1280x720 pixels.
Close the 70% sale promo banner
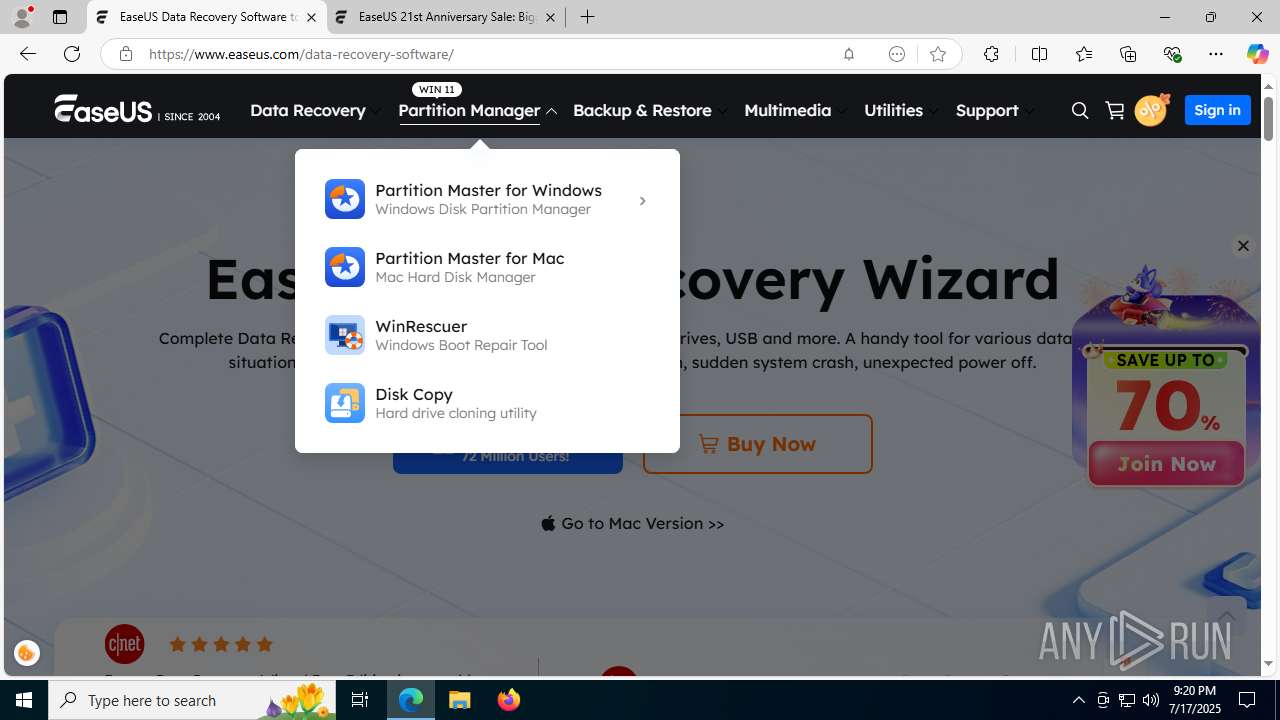coord(1243,246)
